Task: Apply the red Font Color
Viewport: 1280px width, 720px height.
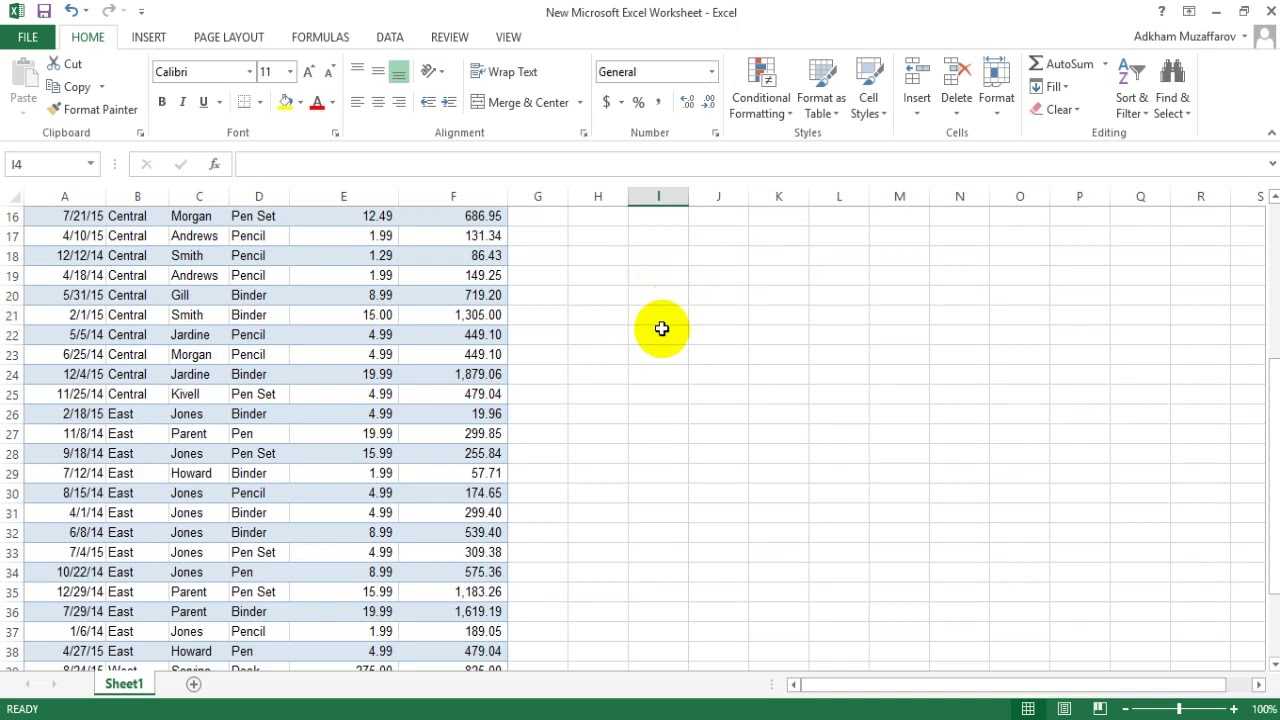Action: point(318,102)
